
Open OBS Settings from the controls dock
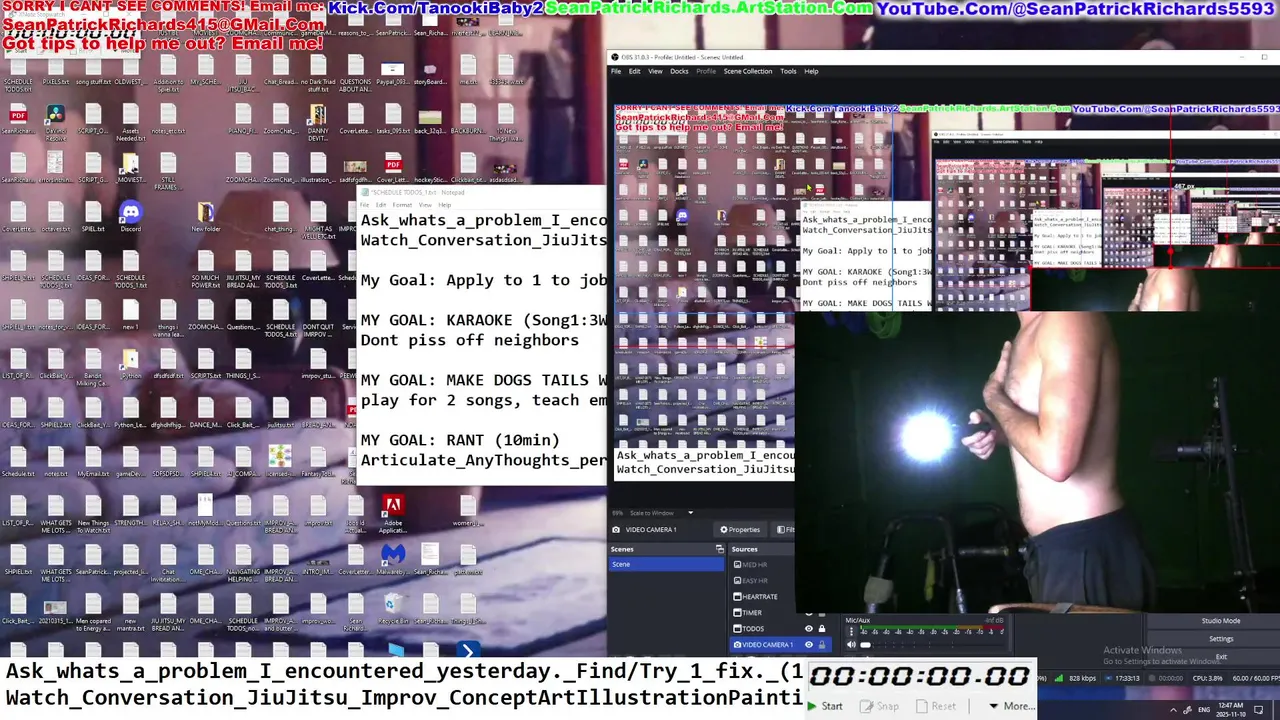click(x=1220, y=639)
